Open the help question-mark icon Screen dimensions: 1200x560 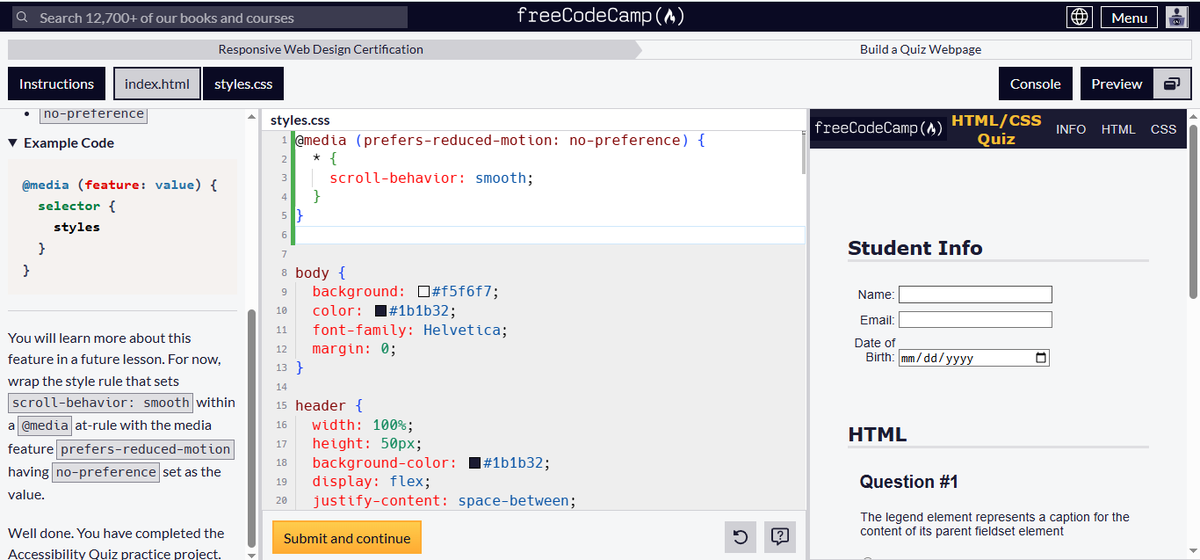(780, 538)
